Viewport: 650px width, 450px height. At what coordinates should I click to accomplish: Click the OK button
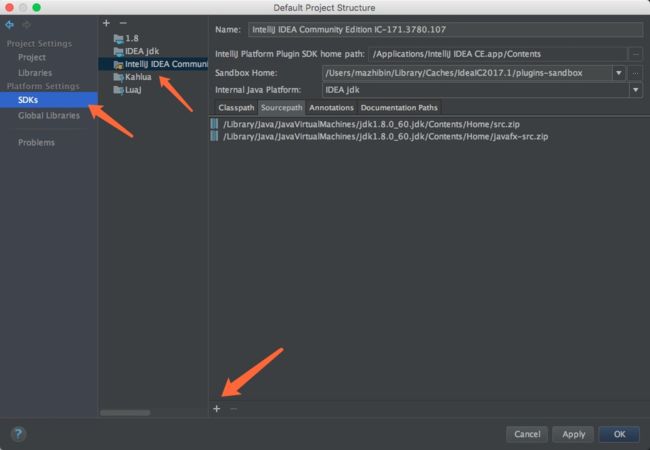coord(619,434)
